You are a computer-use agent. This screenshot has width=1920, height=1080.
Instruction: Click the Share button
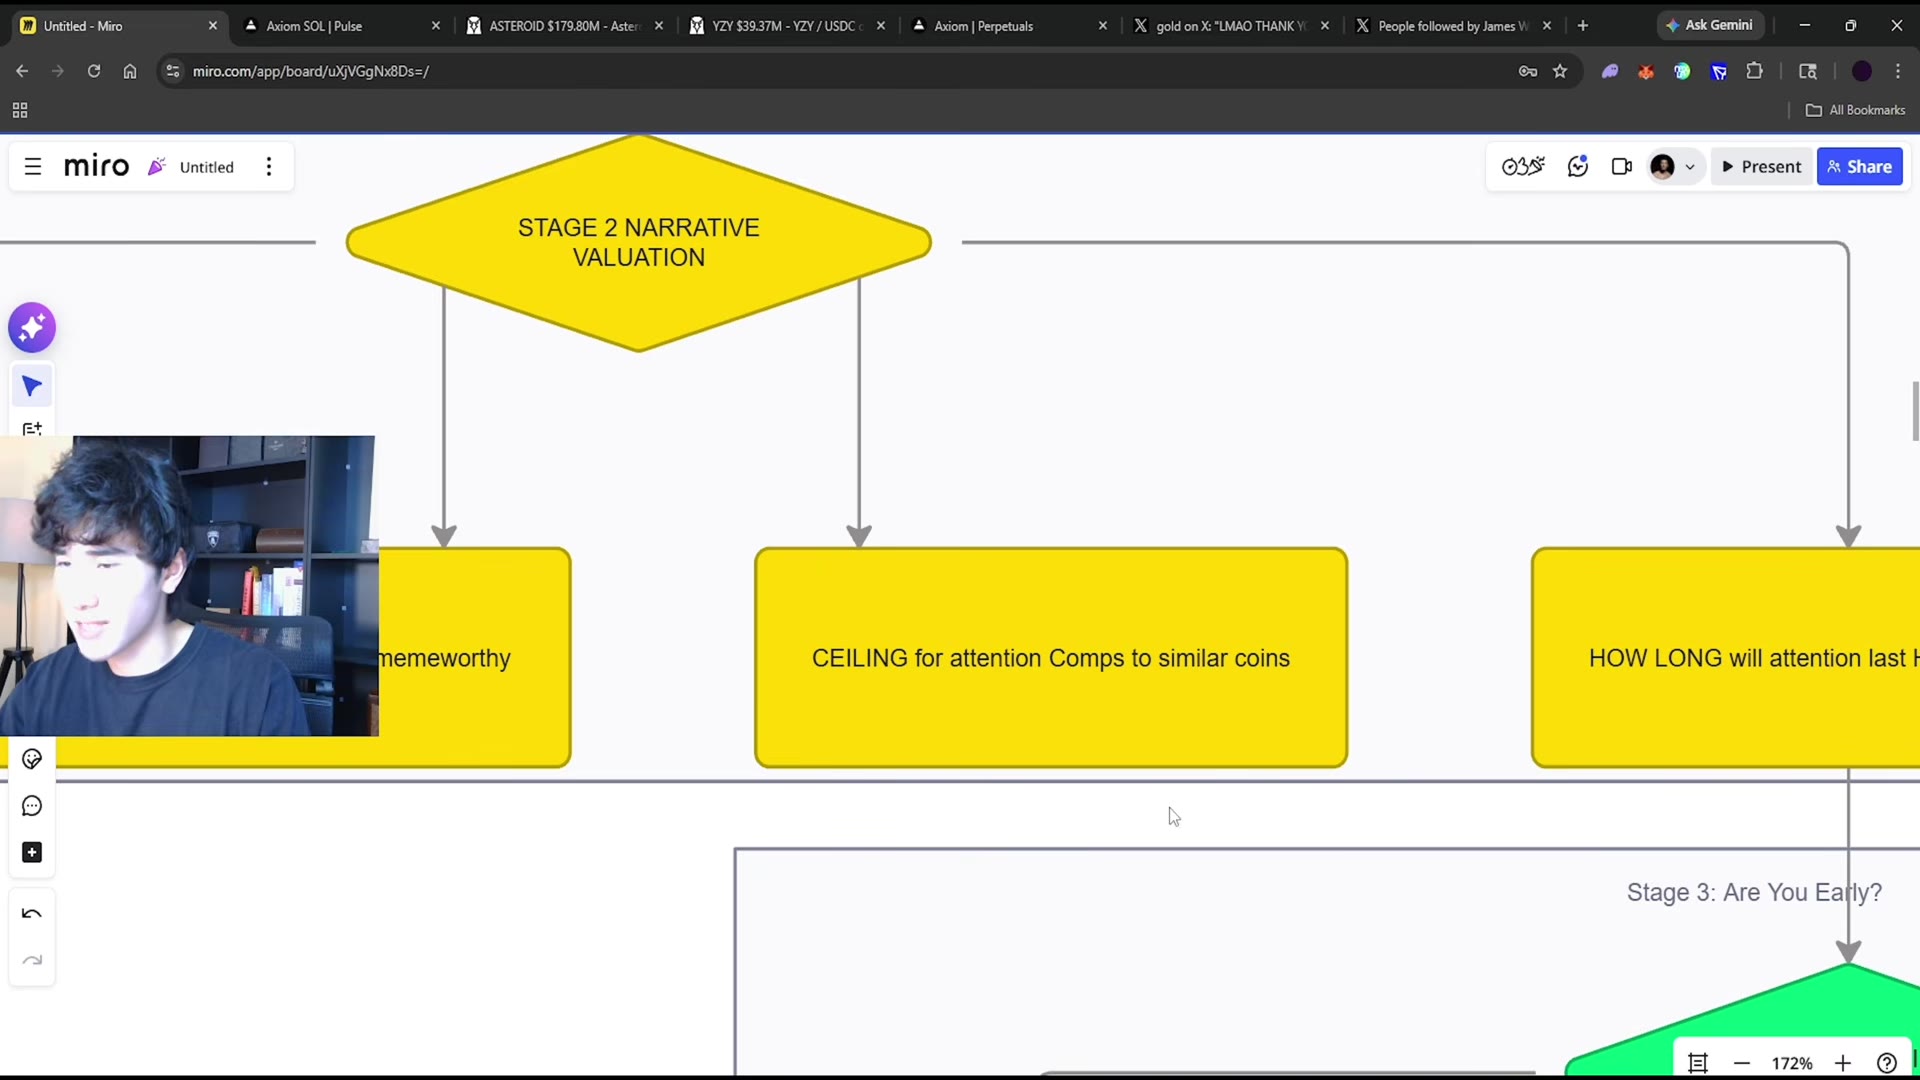pos(1860,167)
